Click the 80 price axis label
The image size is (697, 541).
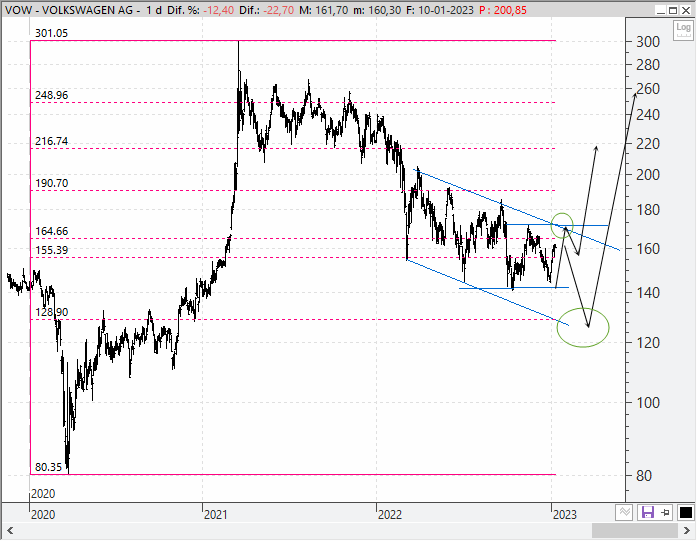coord(645,476)
